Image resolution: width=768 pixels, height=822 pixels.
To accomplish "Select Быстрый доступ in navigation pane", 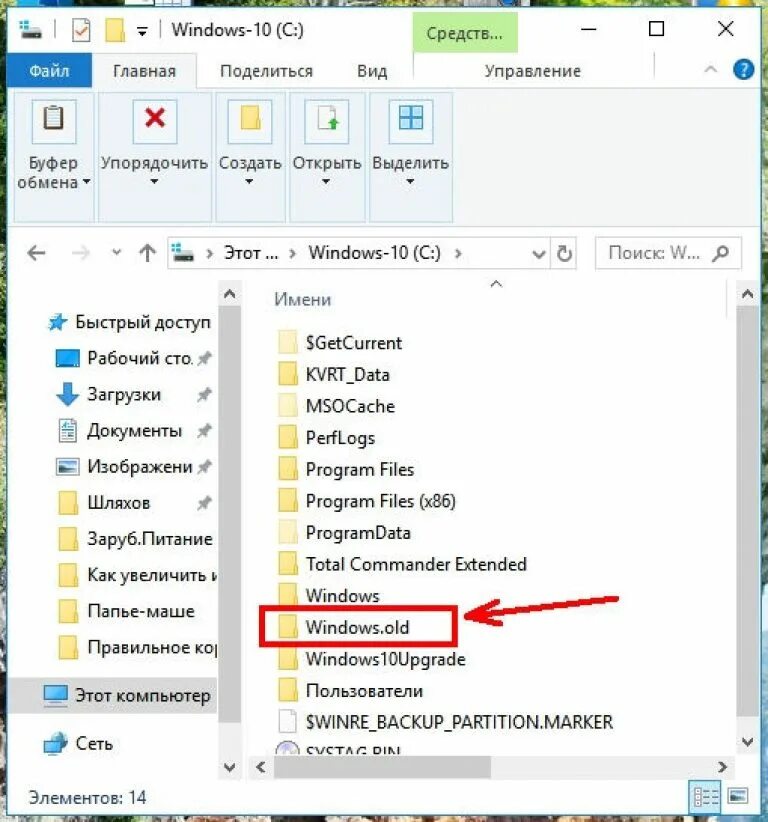I will [130, 322].
